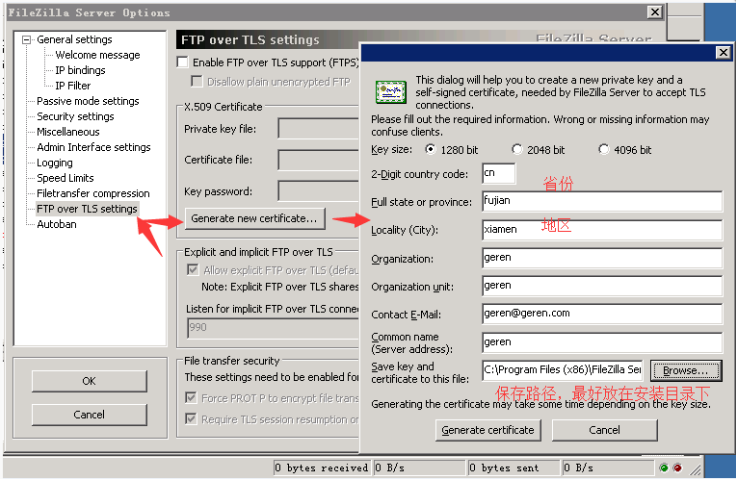Click the Locality (City) field
The image size is (736, 479).
pos(602,230)
